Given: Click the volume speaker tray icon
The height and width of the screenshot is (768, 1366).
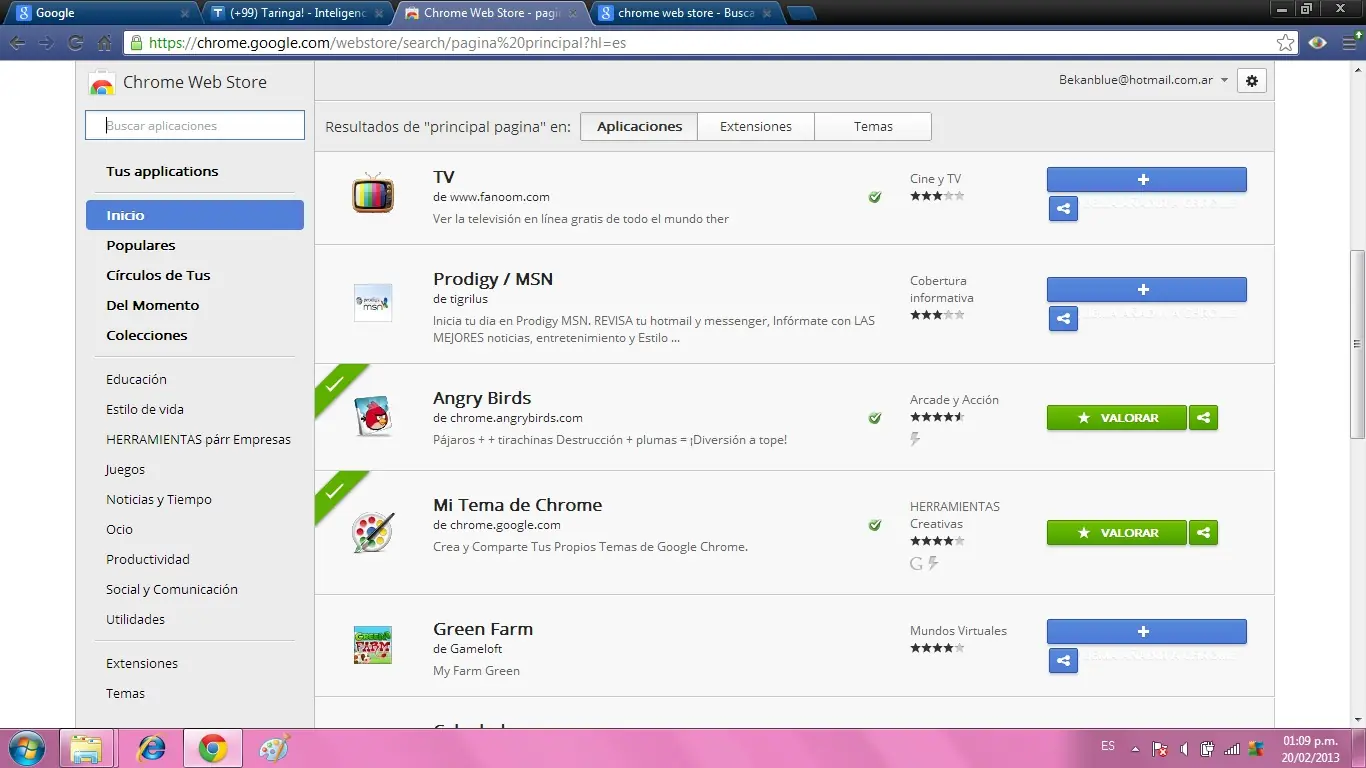Looking at the screenshot, I should pyautogui.click(x=1184, y=748).
